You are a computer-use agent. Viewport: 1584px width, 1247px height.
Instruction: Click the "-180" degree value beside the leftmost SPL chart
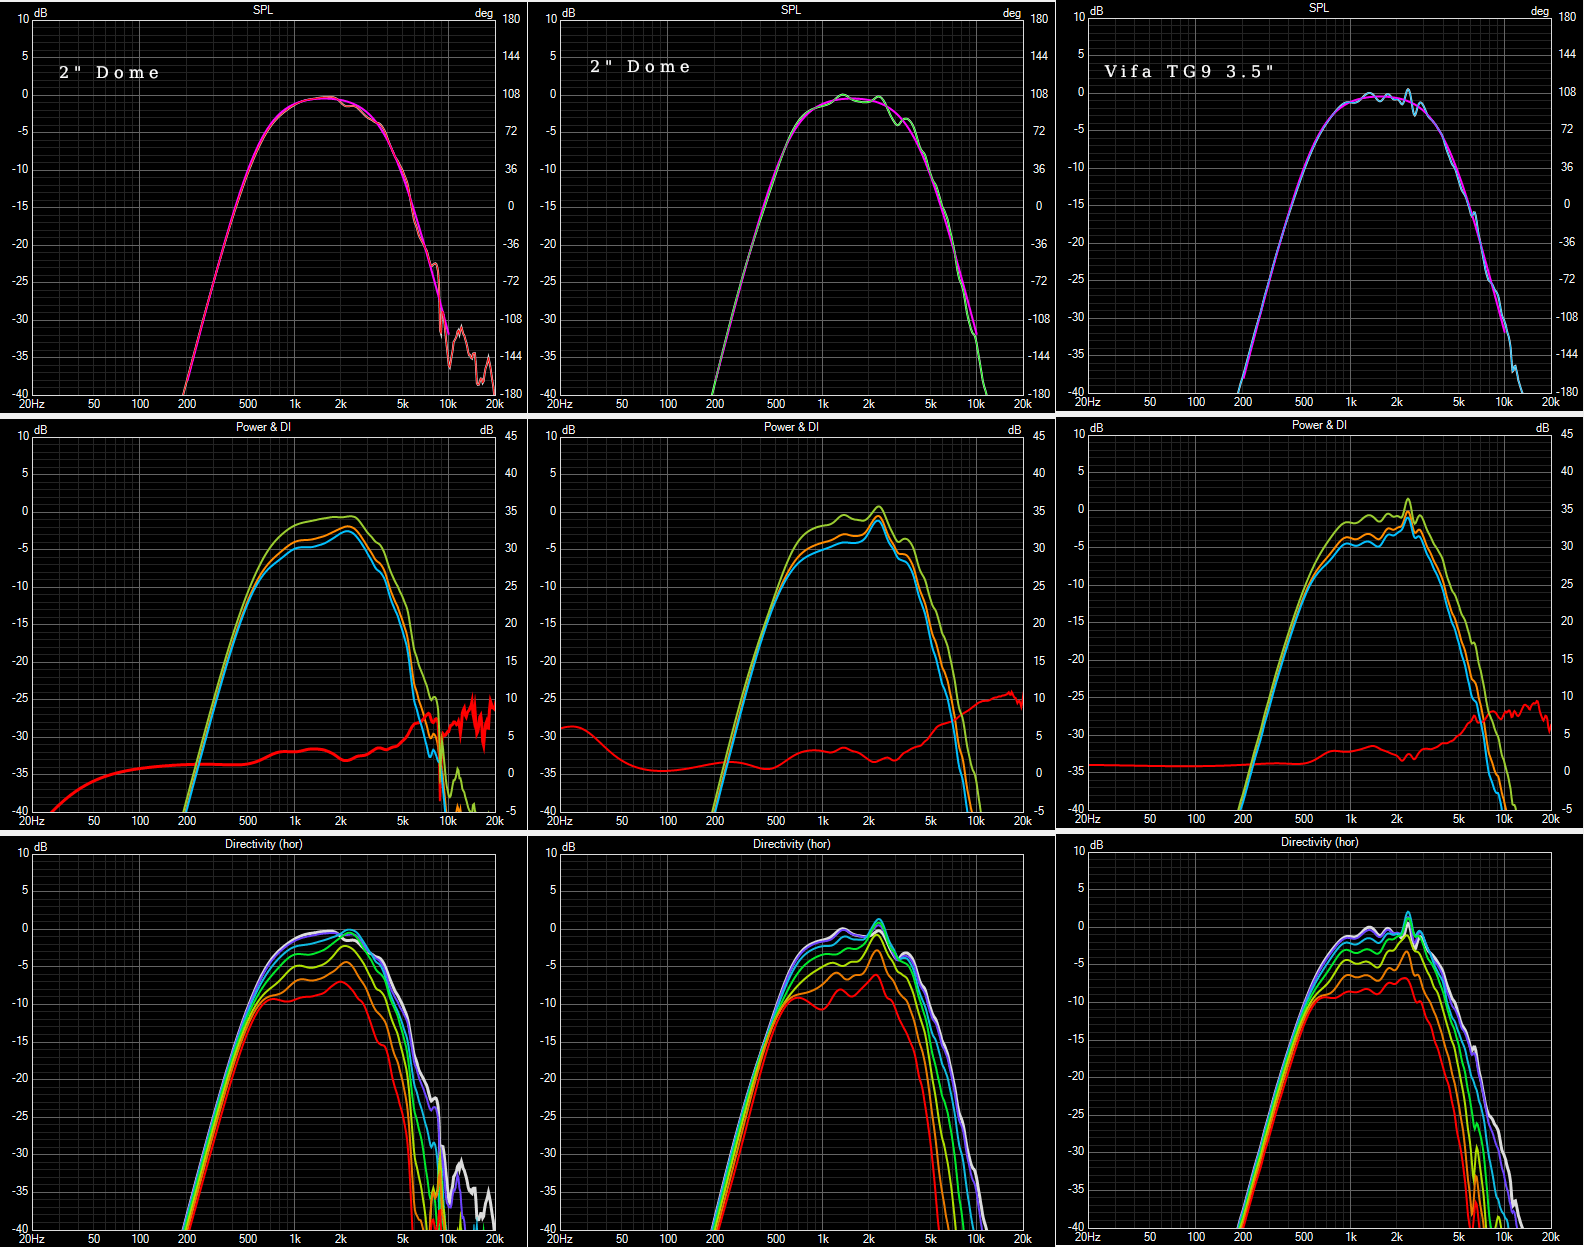pos(511,394)
